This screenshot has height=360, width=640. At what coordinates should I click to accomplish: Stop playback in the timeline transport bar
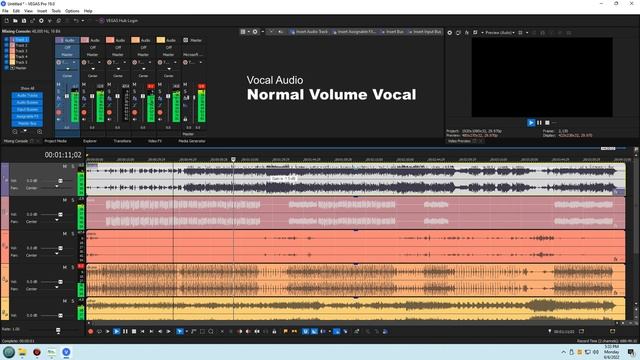click(x=134, y=331)
